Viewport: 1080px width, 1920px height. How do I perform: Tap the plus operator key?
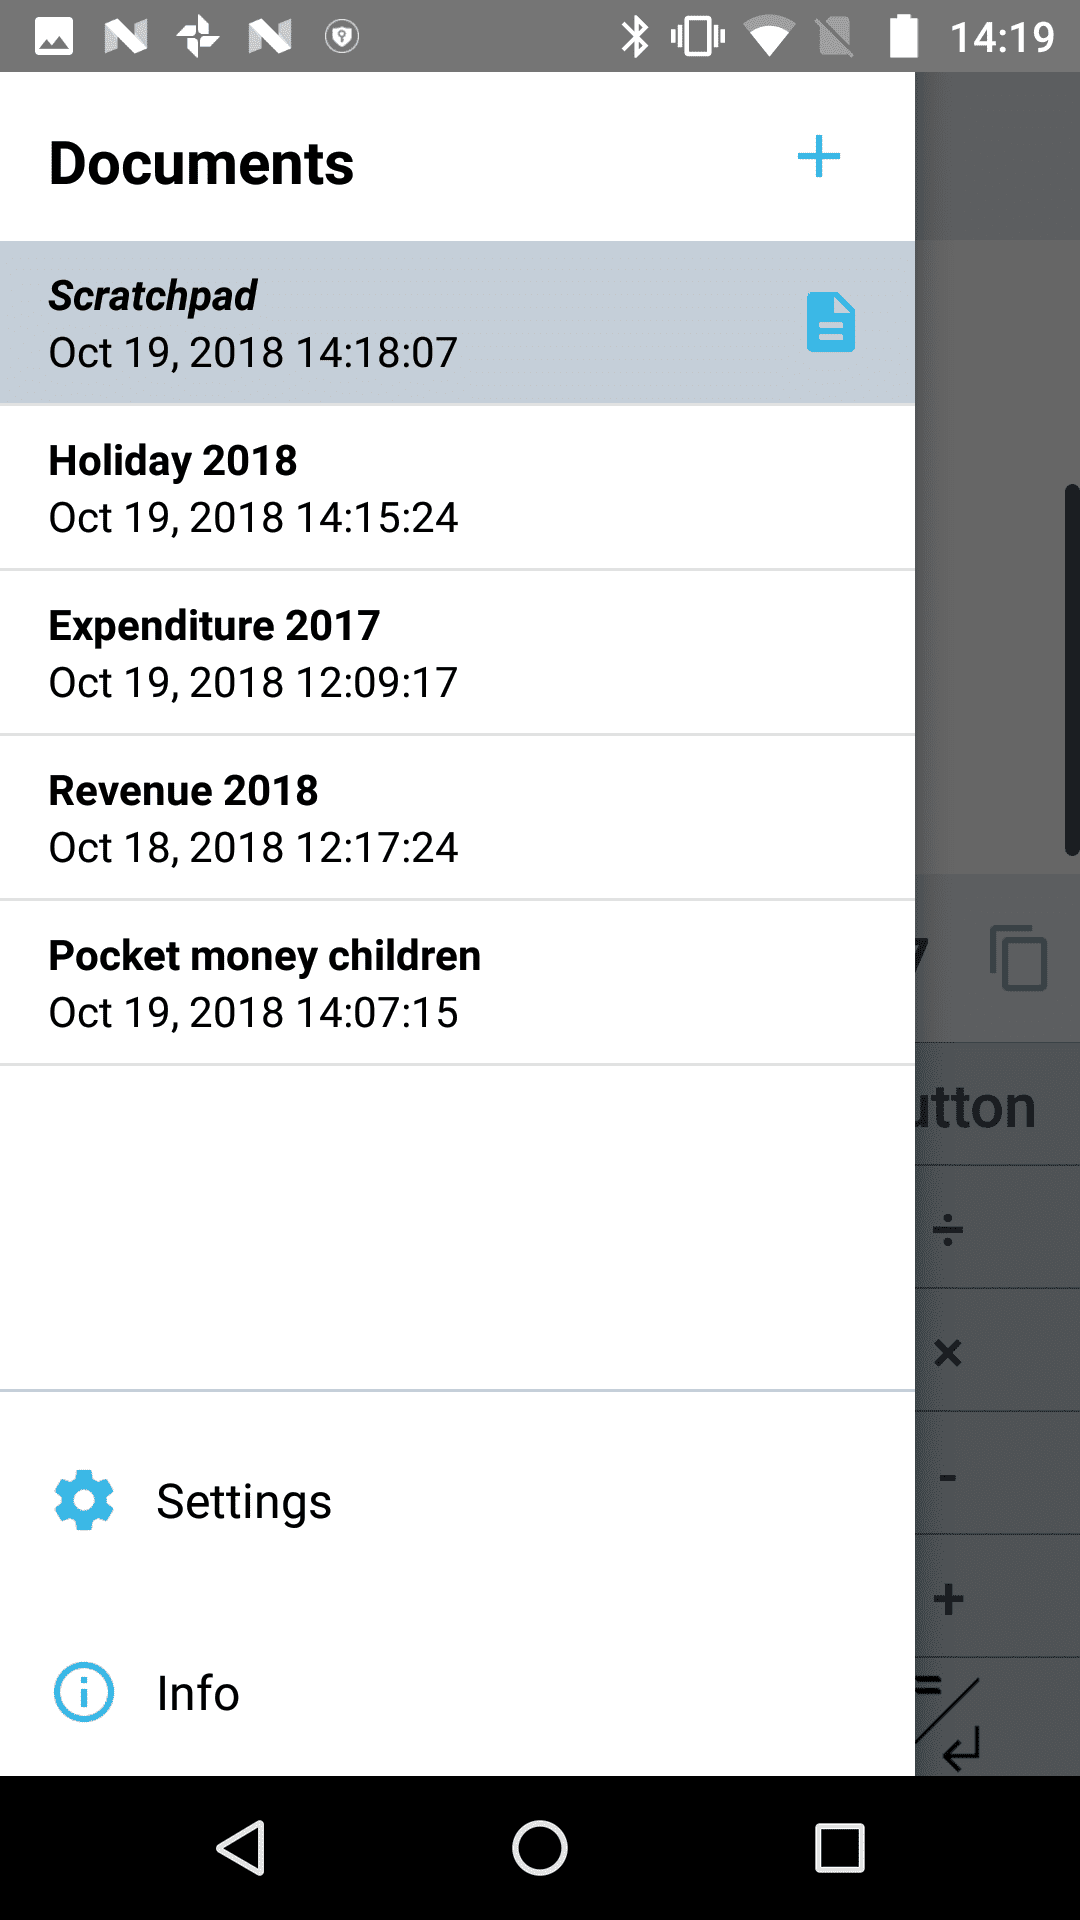948,1598
